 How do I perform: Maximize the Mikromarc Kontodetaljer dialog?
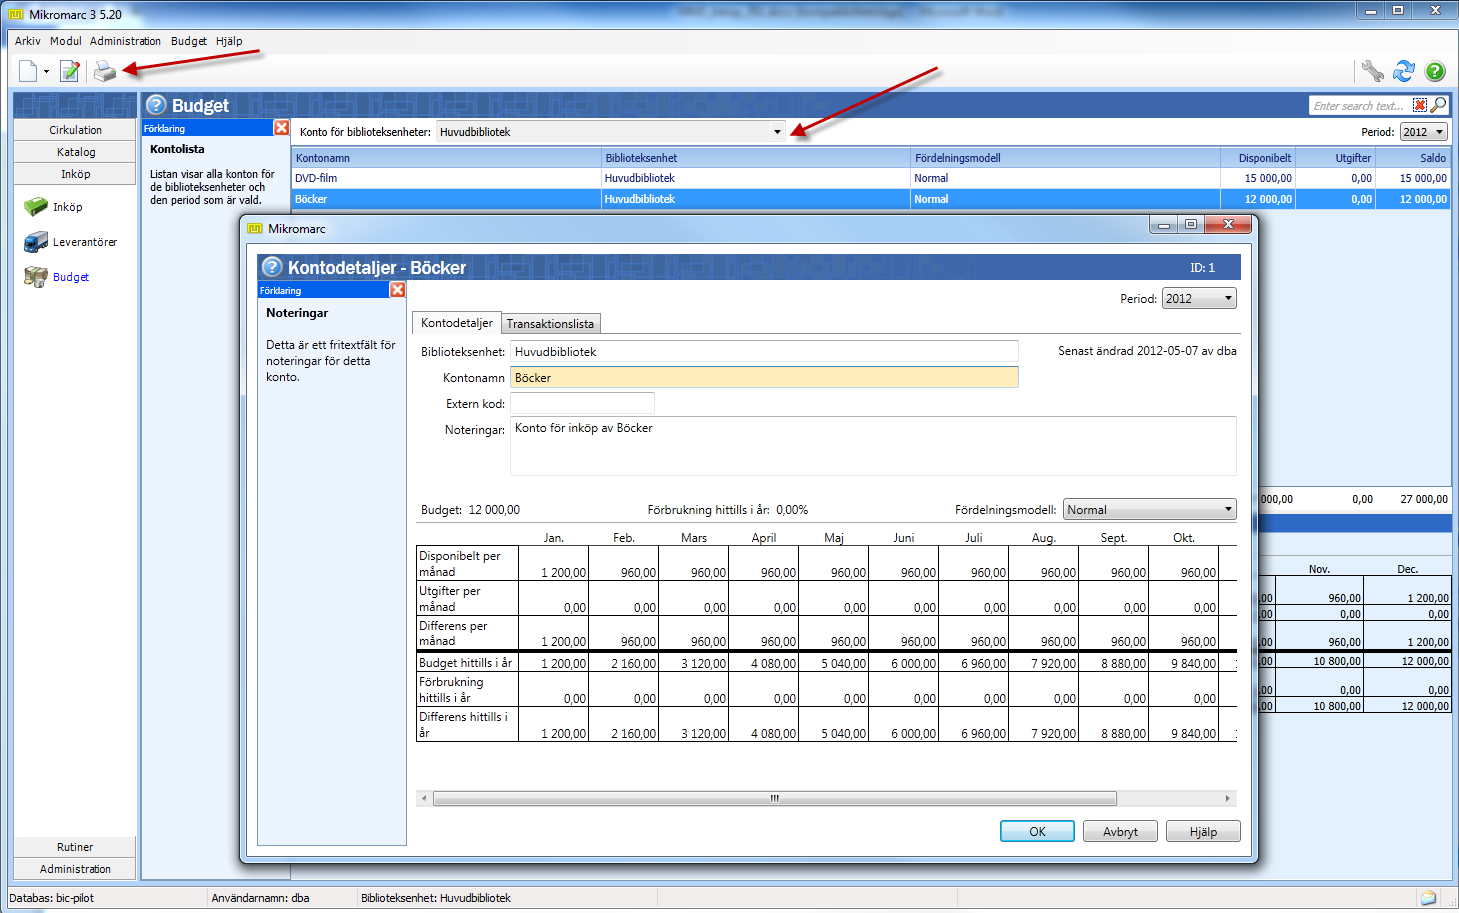coord(1190,224)
